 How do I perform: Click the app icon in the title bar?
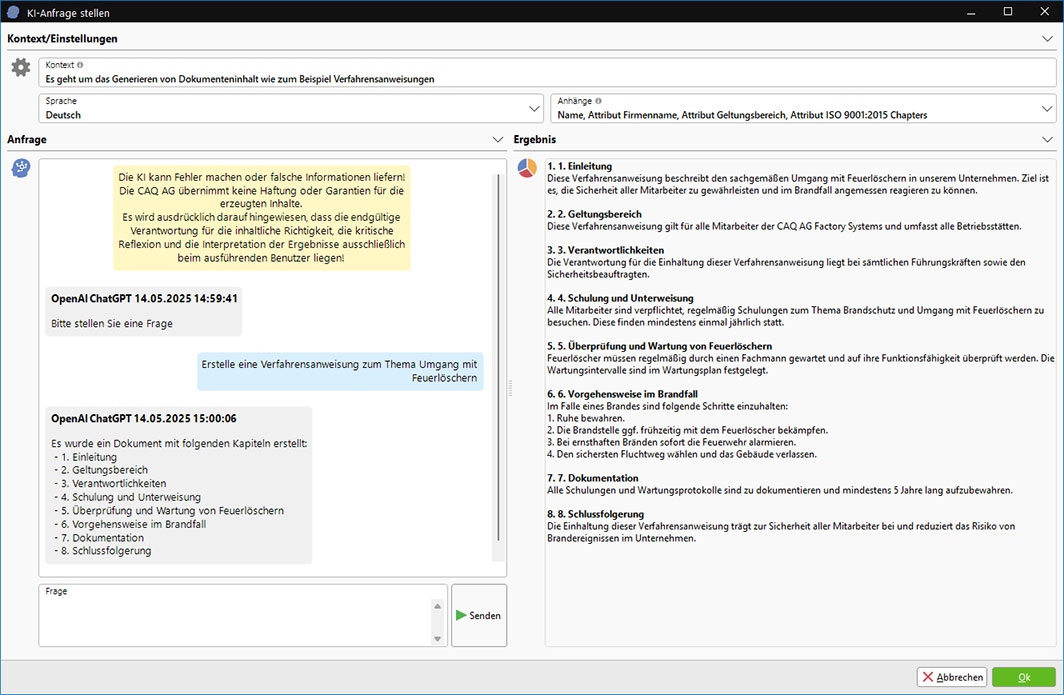(x=13, y=13)
